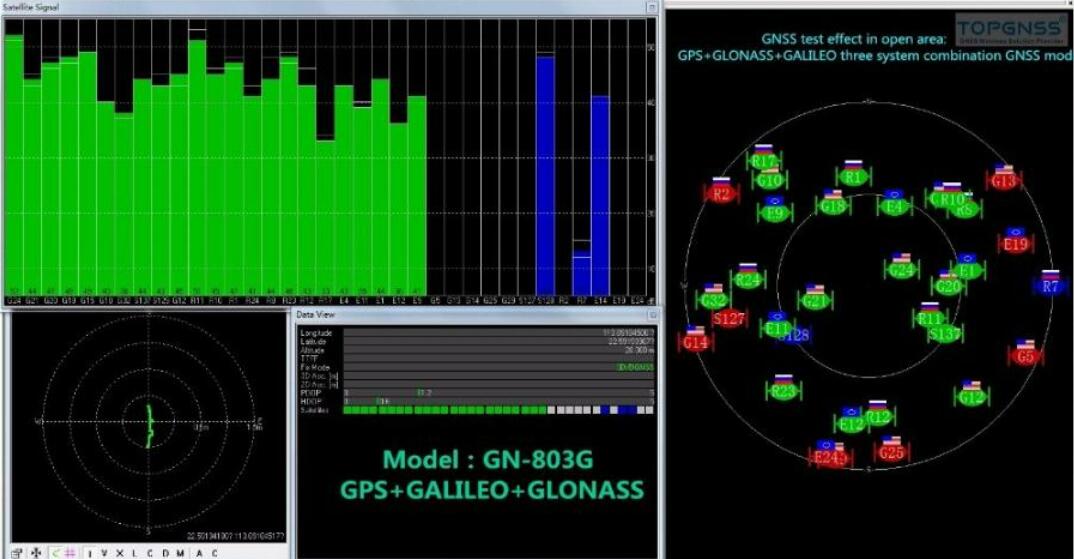Click the coordinate readout in deviation map
Viewport: 1074px width, 559px height.
236,536
